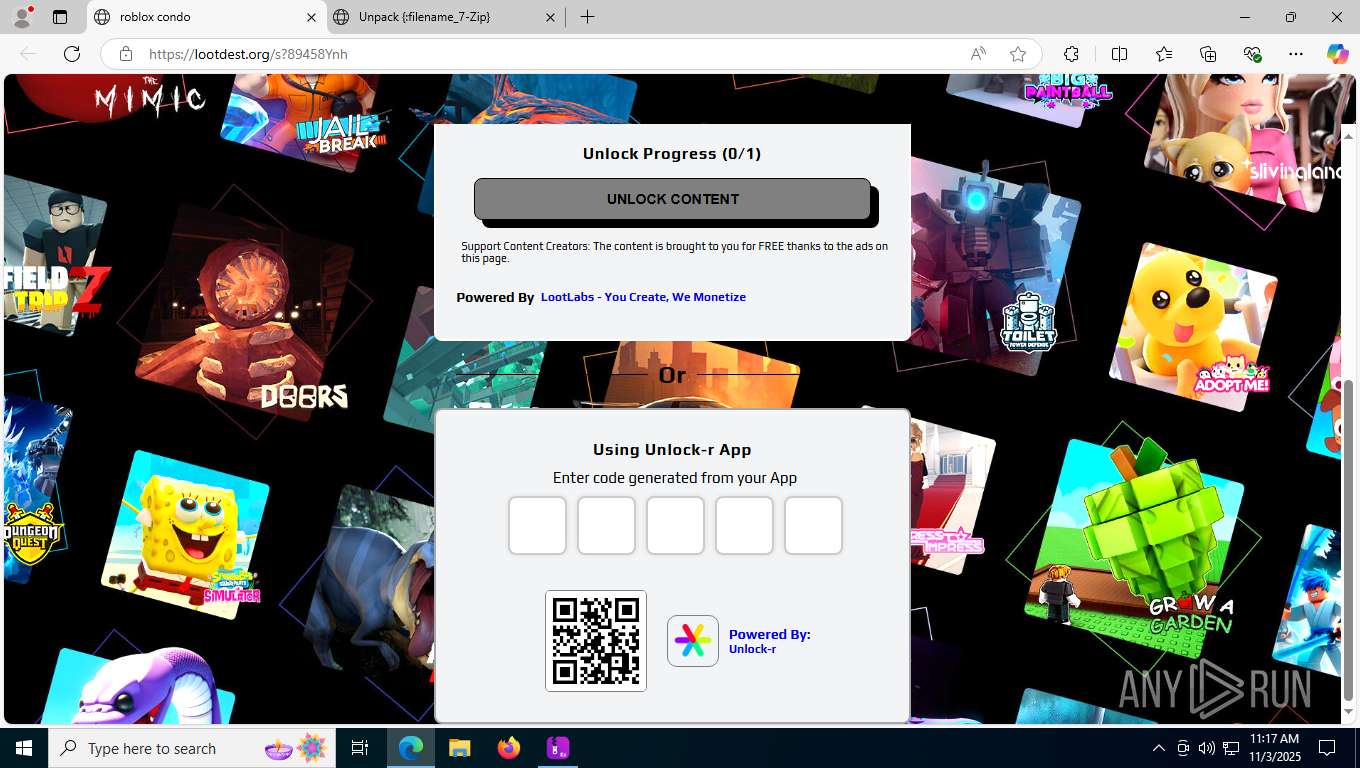
Task: Refresh the current page
Action: [x=71, y=54]
